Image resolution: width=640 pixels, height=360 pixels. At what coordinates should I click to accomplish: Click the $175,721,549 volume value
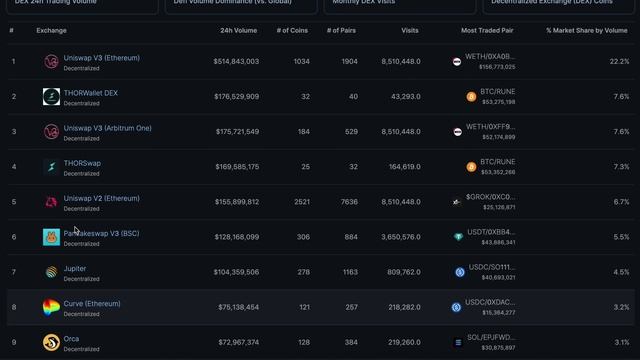238,132
